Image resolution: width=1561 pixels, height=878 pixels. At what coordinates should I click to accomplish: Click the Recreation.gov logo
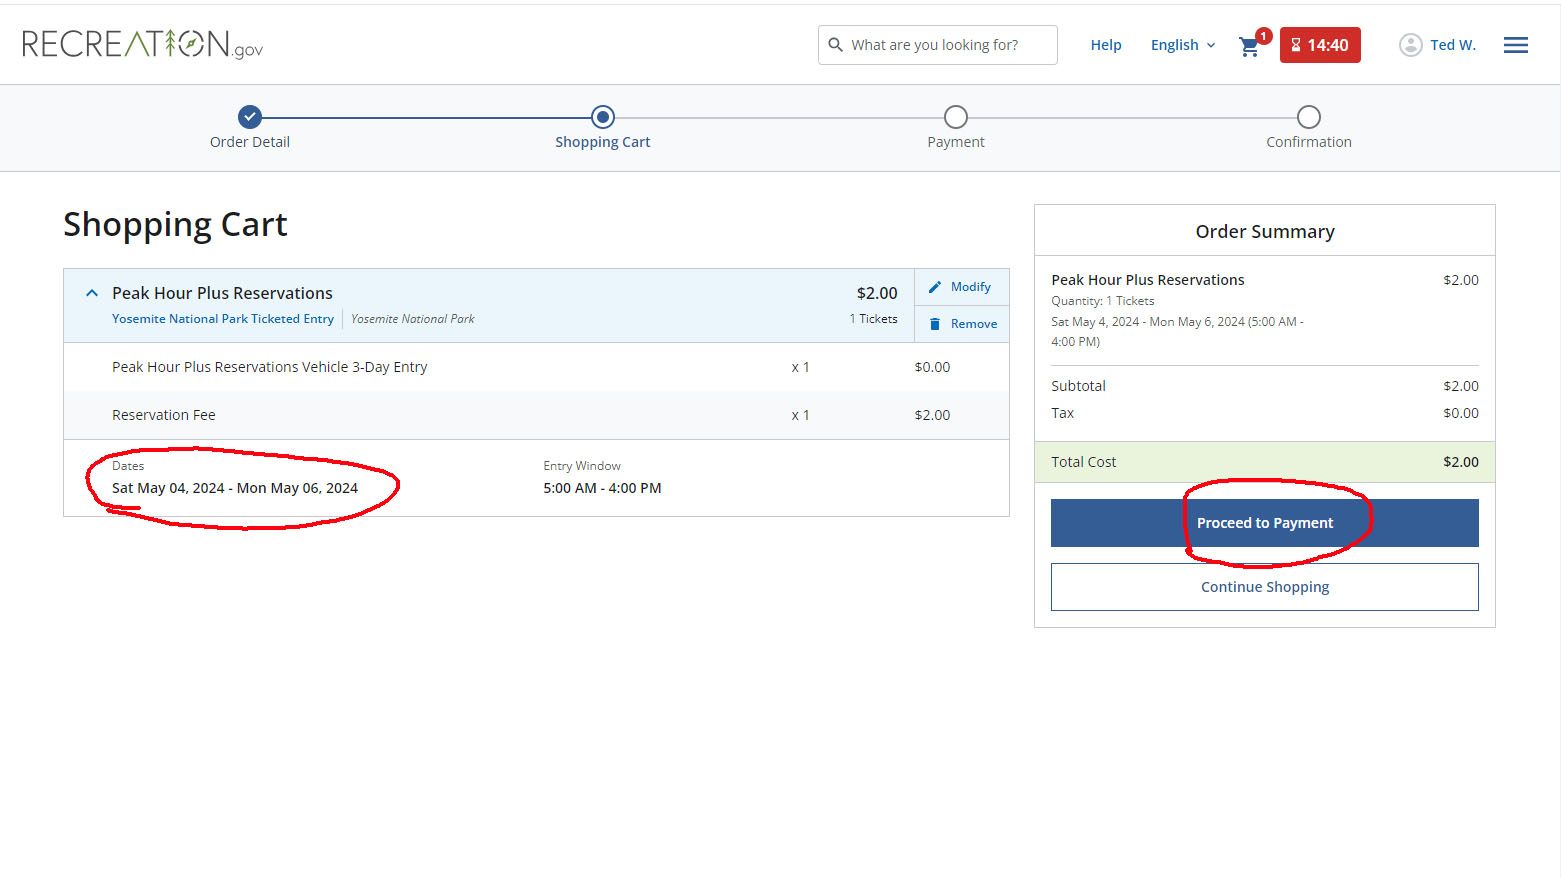click(x=142, y=44)
